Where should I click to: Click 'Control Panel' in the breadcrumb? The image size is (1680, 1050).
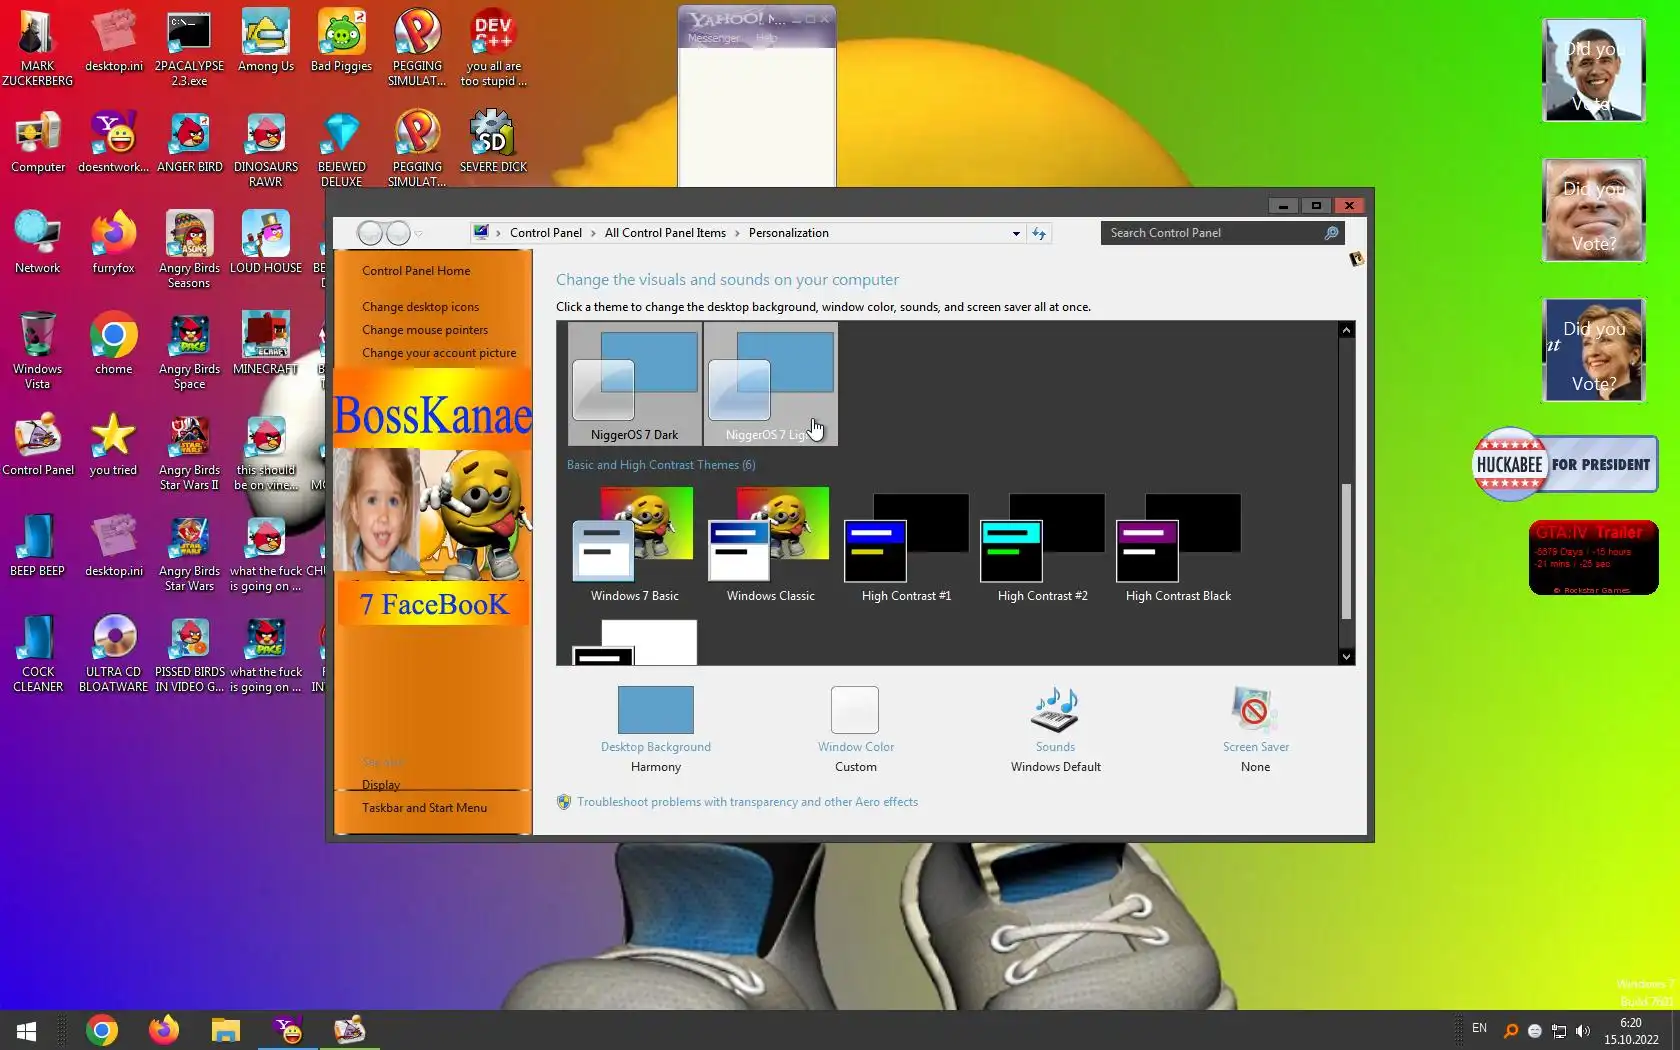click(546, 233)
